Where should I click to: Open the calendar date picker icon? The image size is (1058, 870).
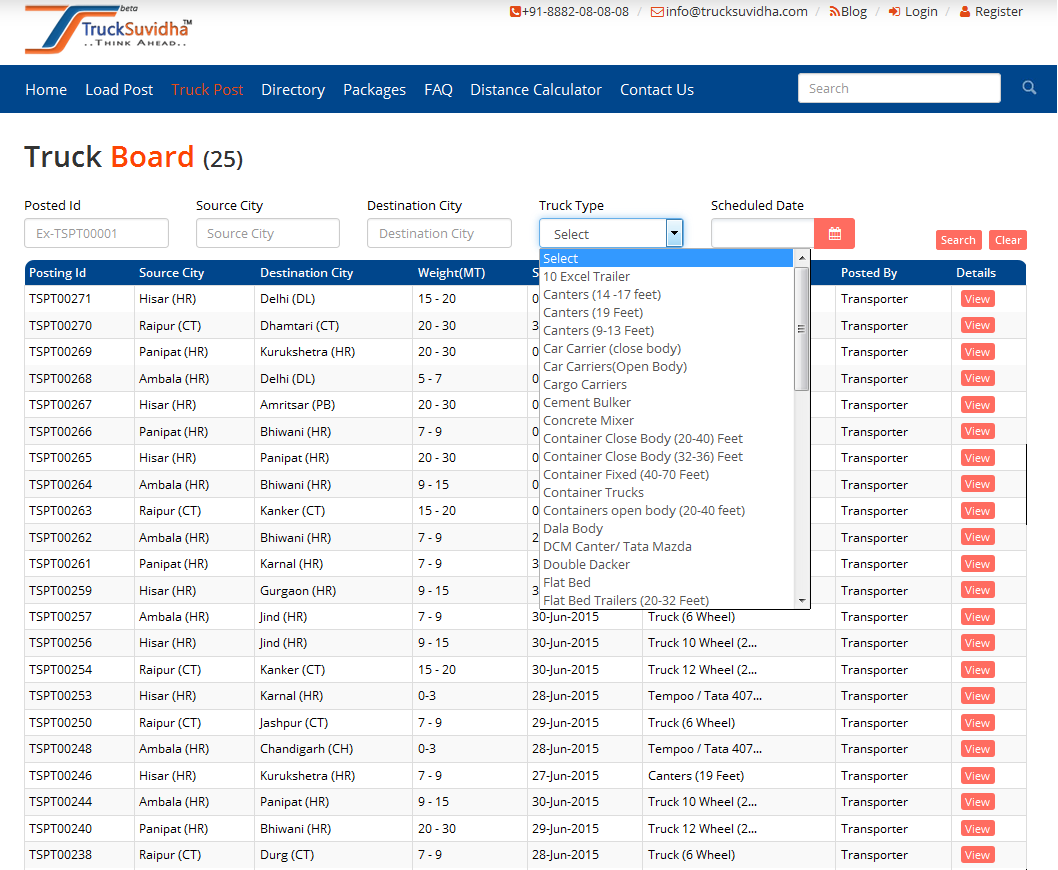point(834,234)
